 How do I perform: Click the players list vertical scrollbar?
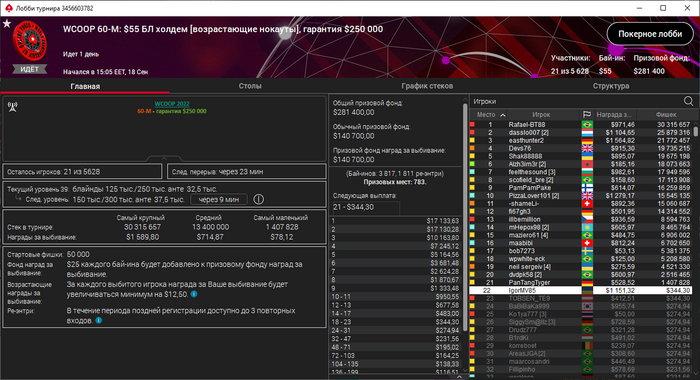point(696,131)
